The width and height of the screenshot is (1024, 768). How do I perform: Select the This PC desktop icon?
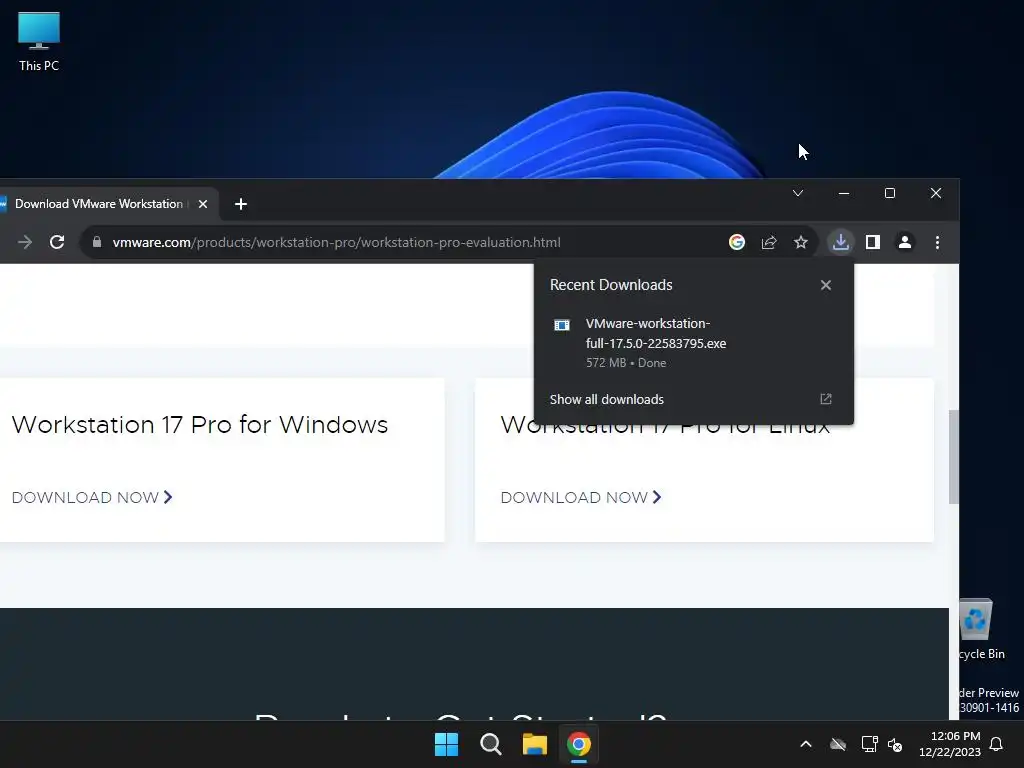pos(39,42)
